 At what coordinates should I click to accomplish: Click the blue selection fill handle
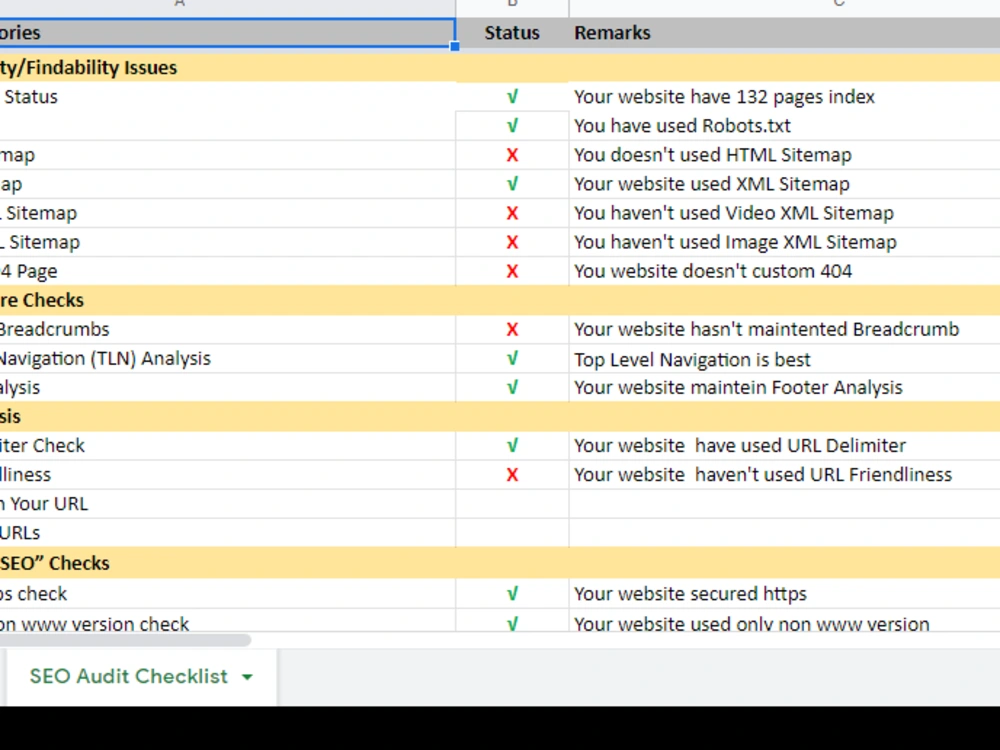[x=455, y=47]
